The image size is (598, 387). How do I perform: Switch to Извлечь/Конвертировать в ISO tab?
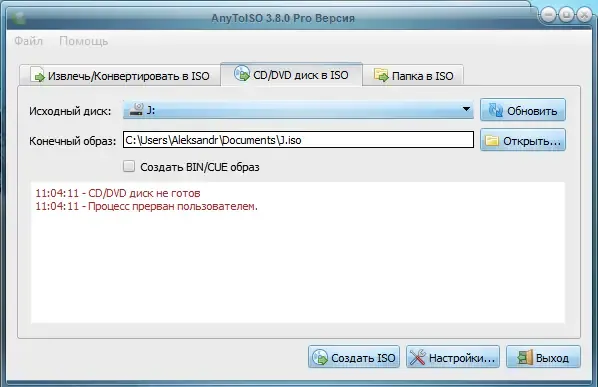120,75
